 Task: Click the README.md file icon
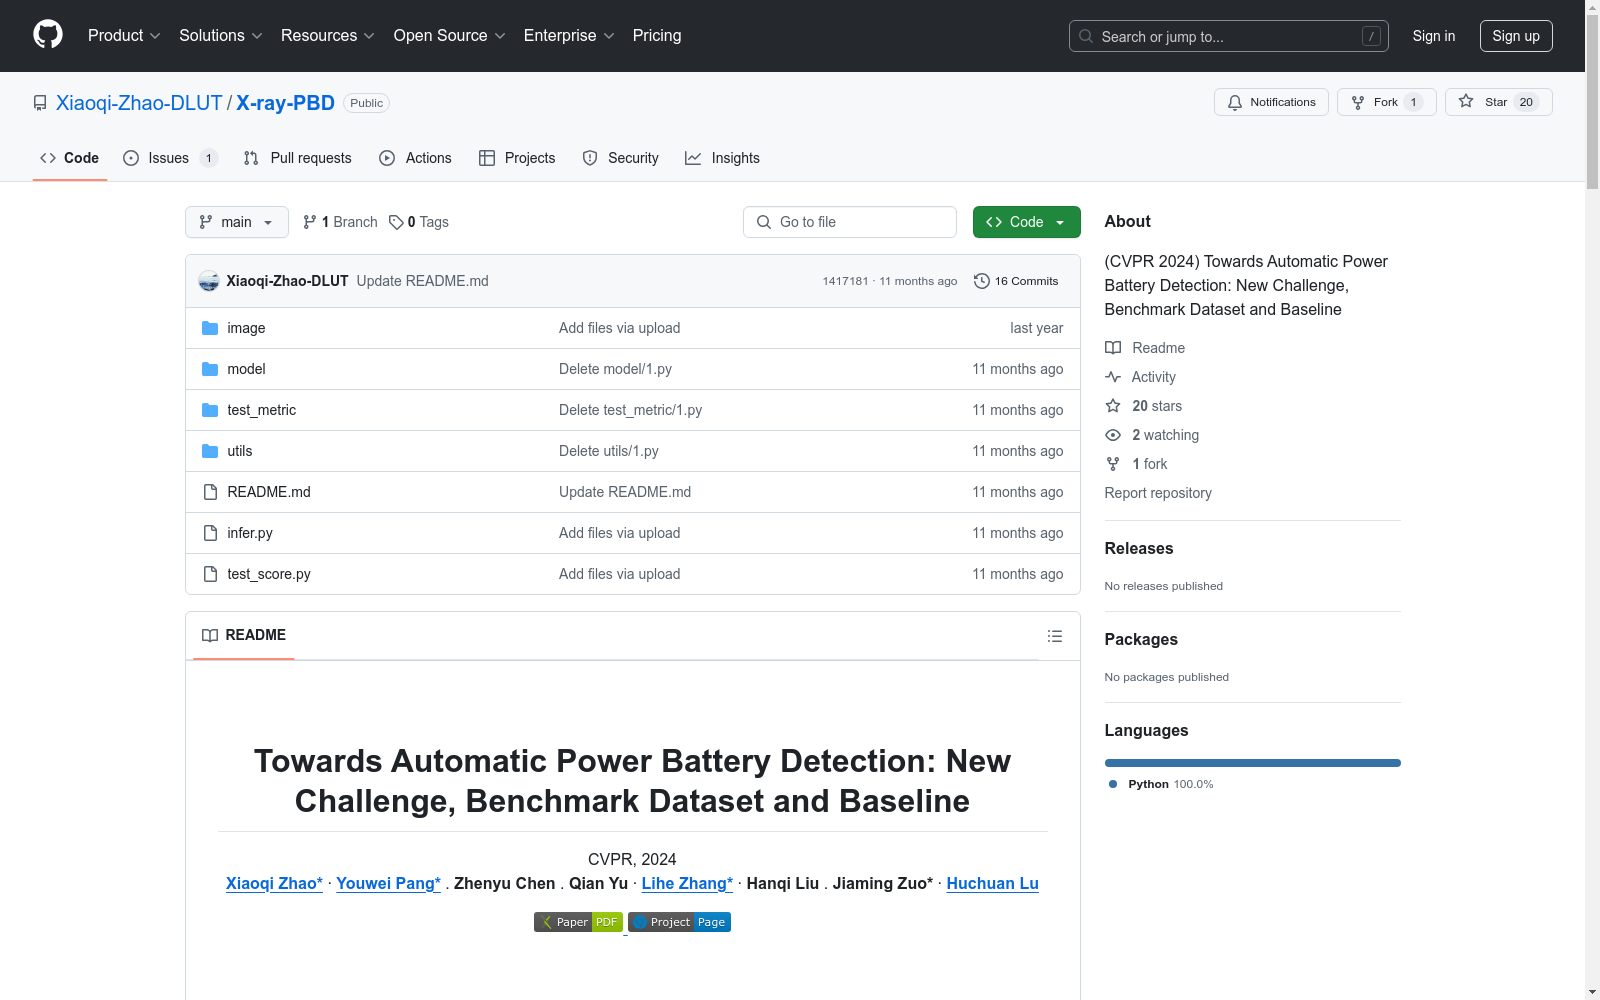point(210,492)
